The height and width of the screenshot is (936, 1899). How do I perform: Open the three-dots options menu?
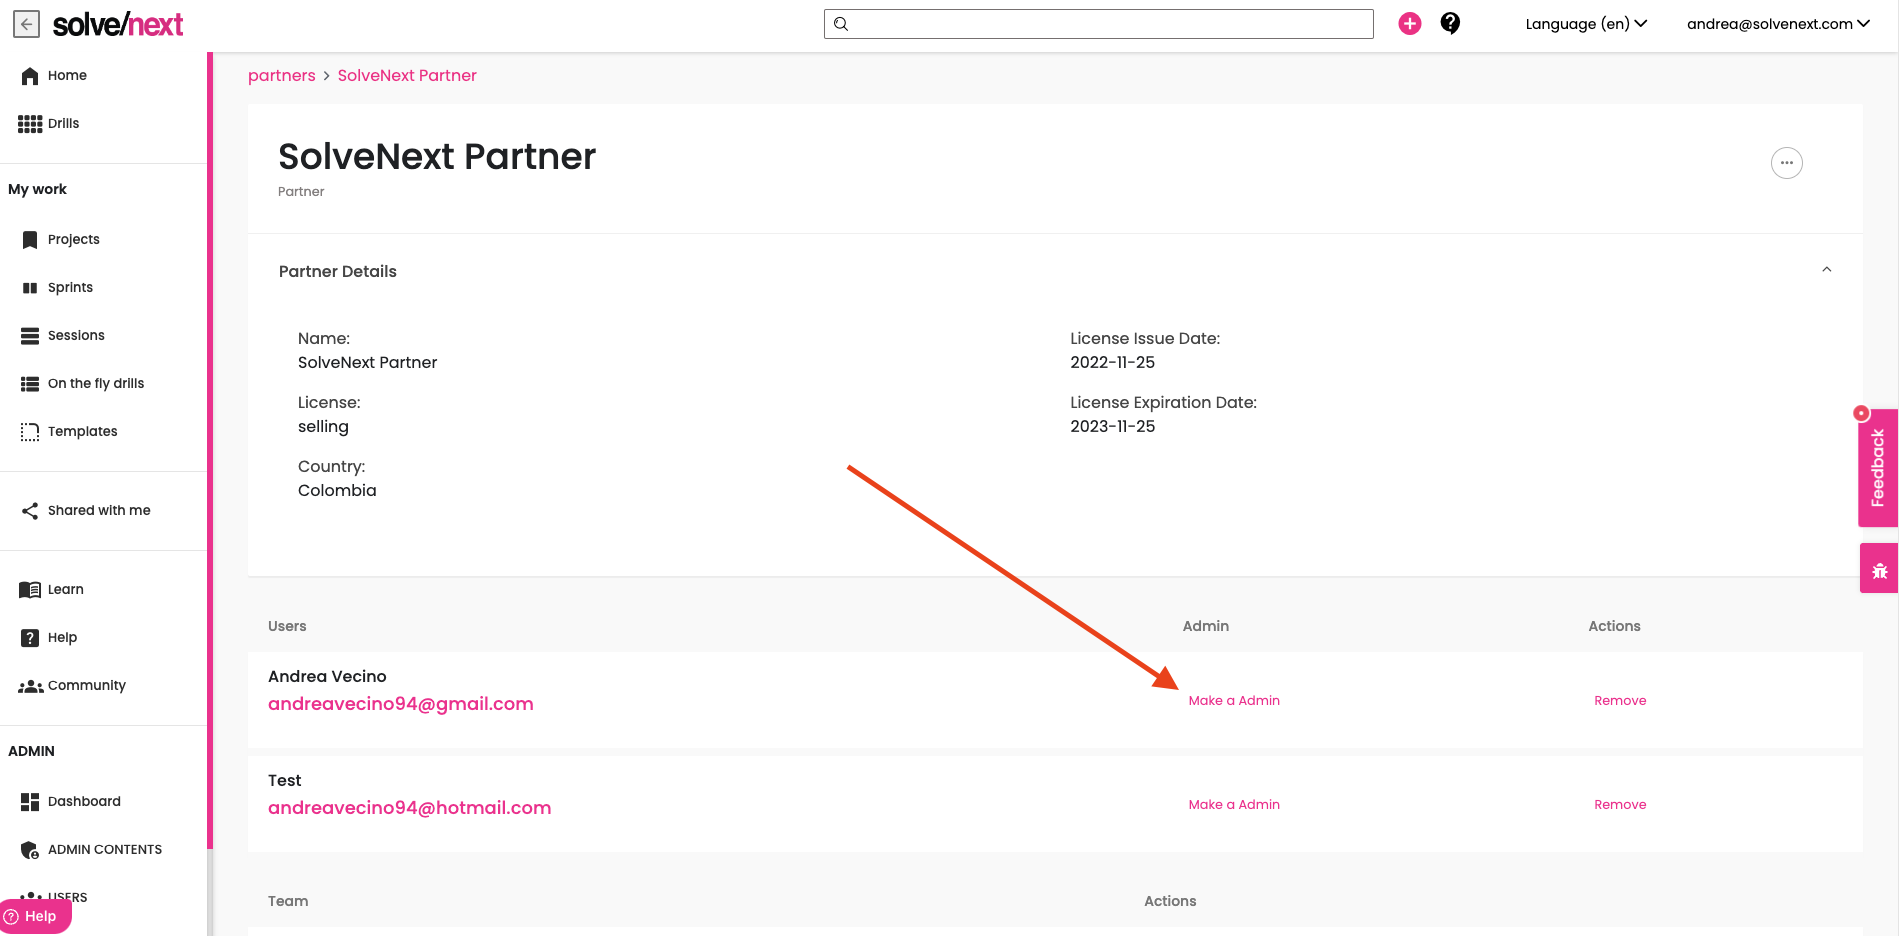point(1786,163)
